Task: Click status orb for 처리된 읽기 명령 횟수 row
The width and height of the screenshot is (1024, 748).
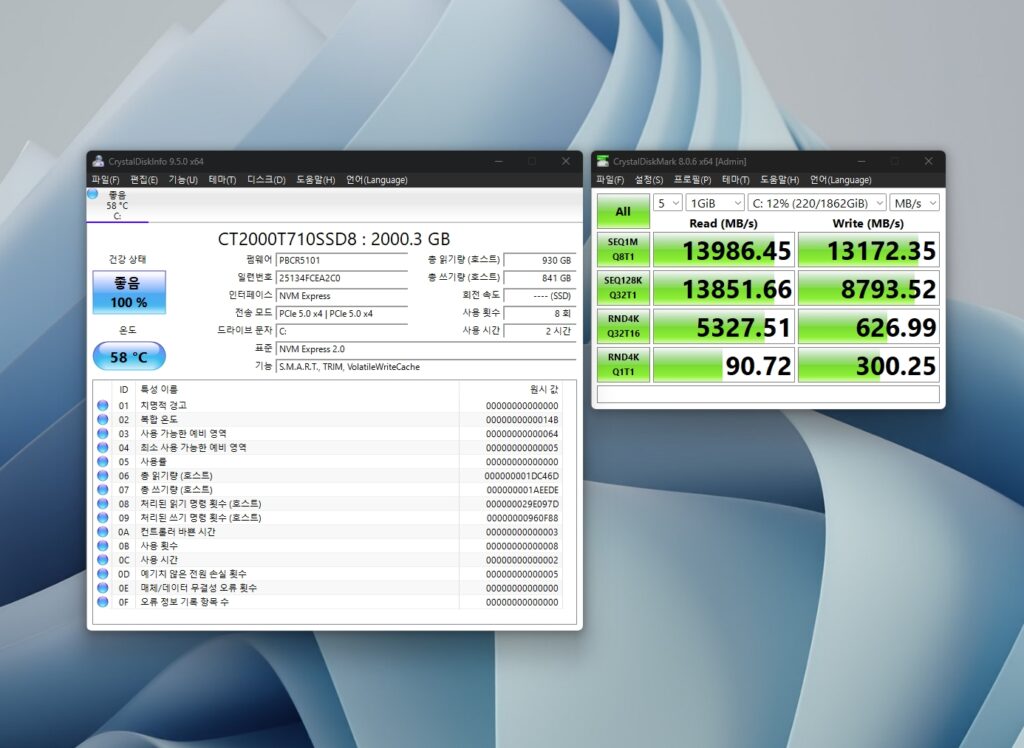Action: (103, 504)
